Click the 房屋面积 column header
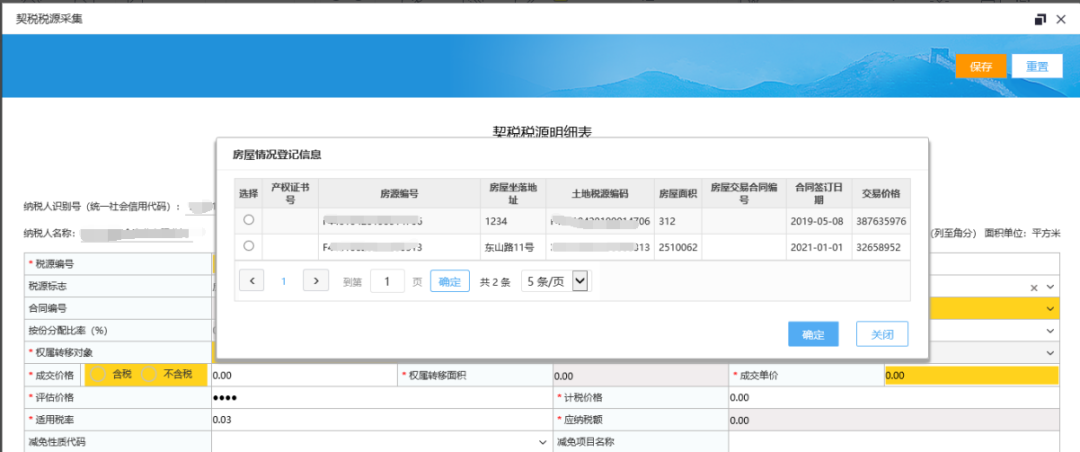The height and width of the screenshot is (452, 1080). (678, 194)
